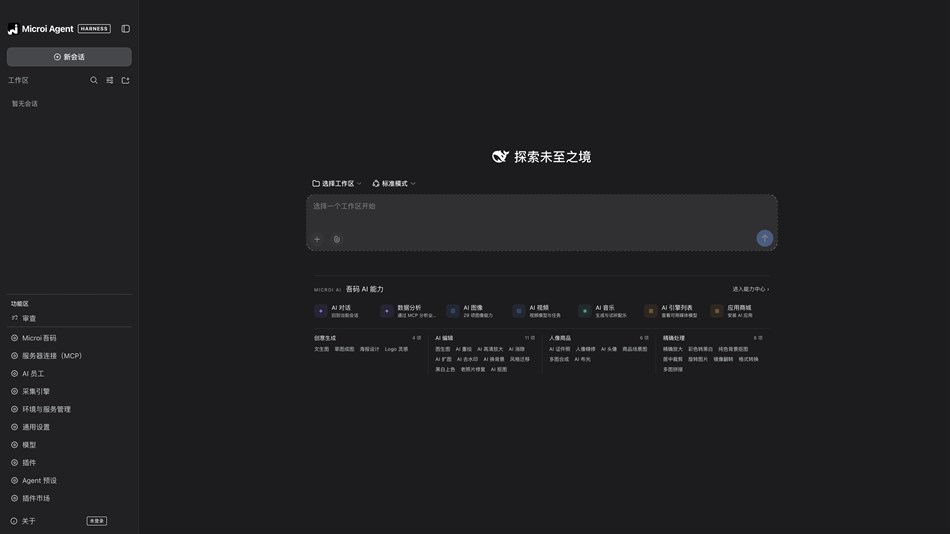This screenshot has height=534, width=950.
Task: Select 文生图 under 创意生成
Action: coord(321,349)
